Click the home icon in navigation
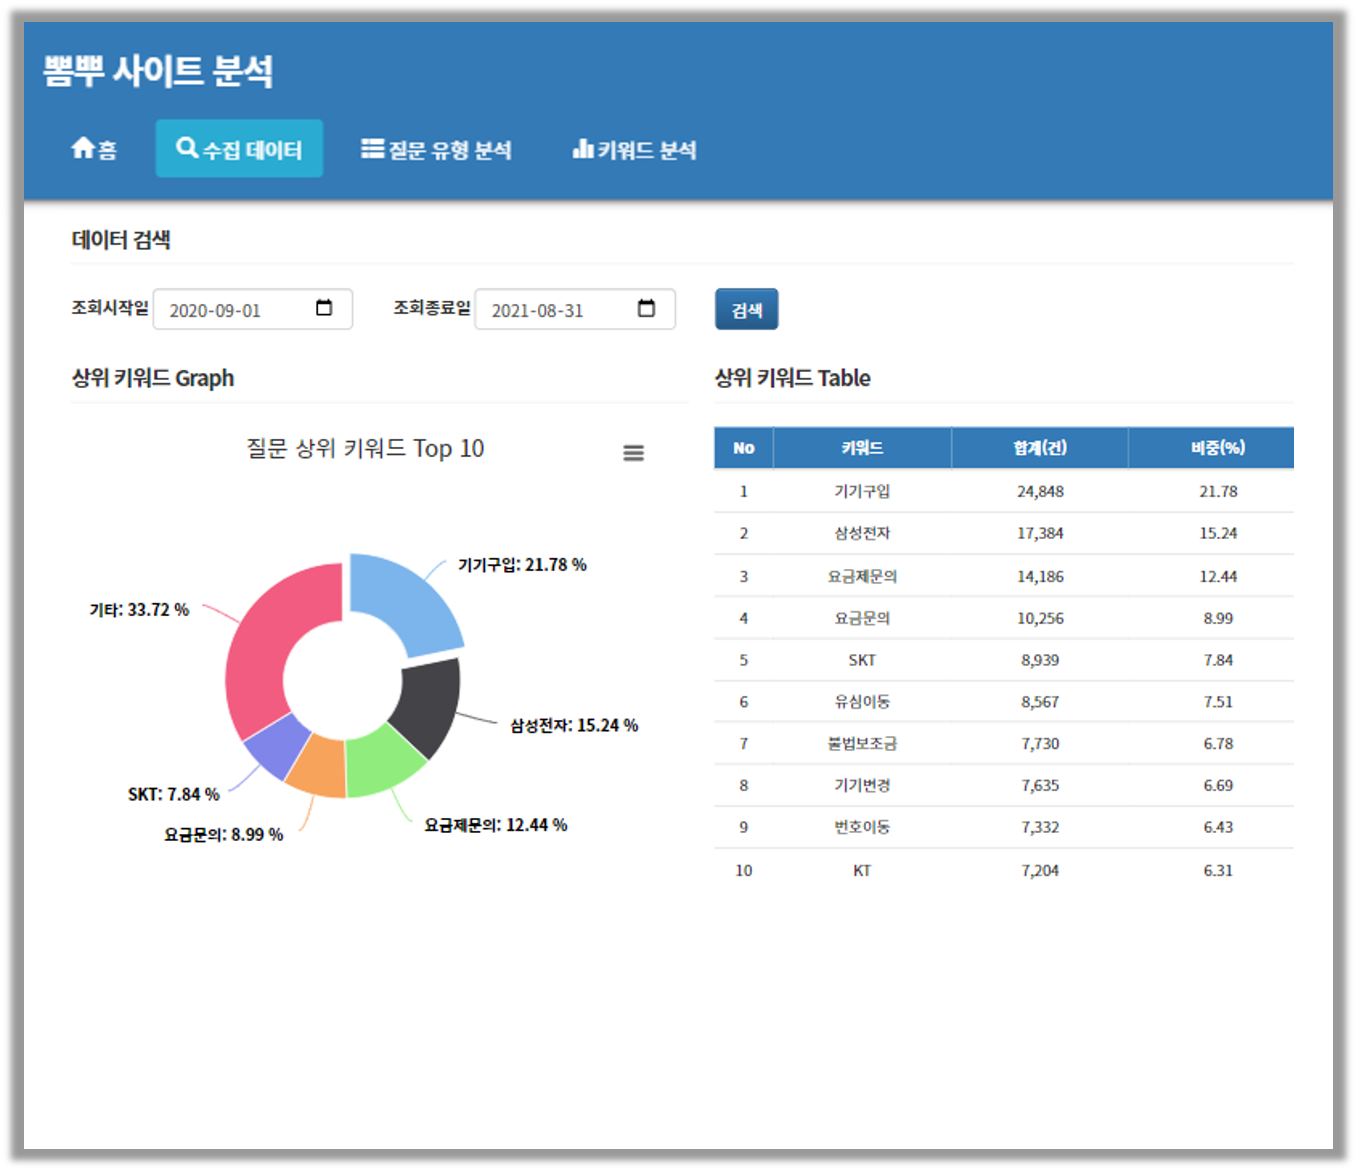 point(82,148)
